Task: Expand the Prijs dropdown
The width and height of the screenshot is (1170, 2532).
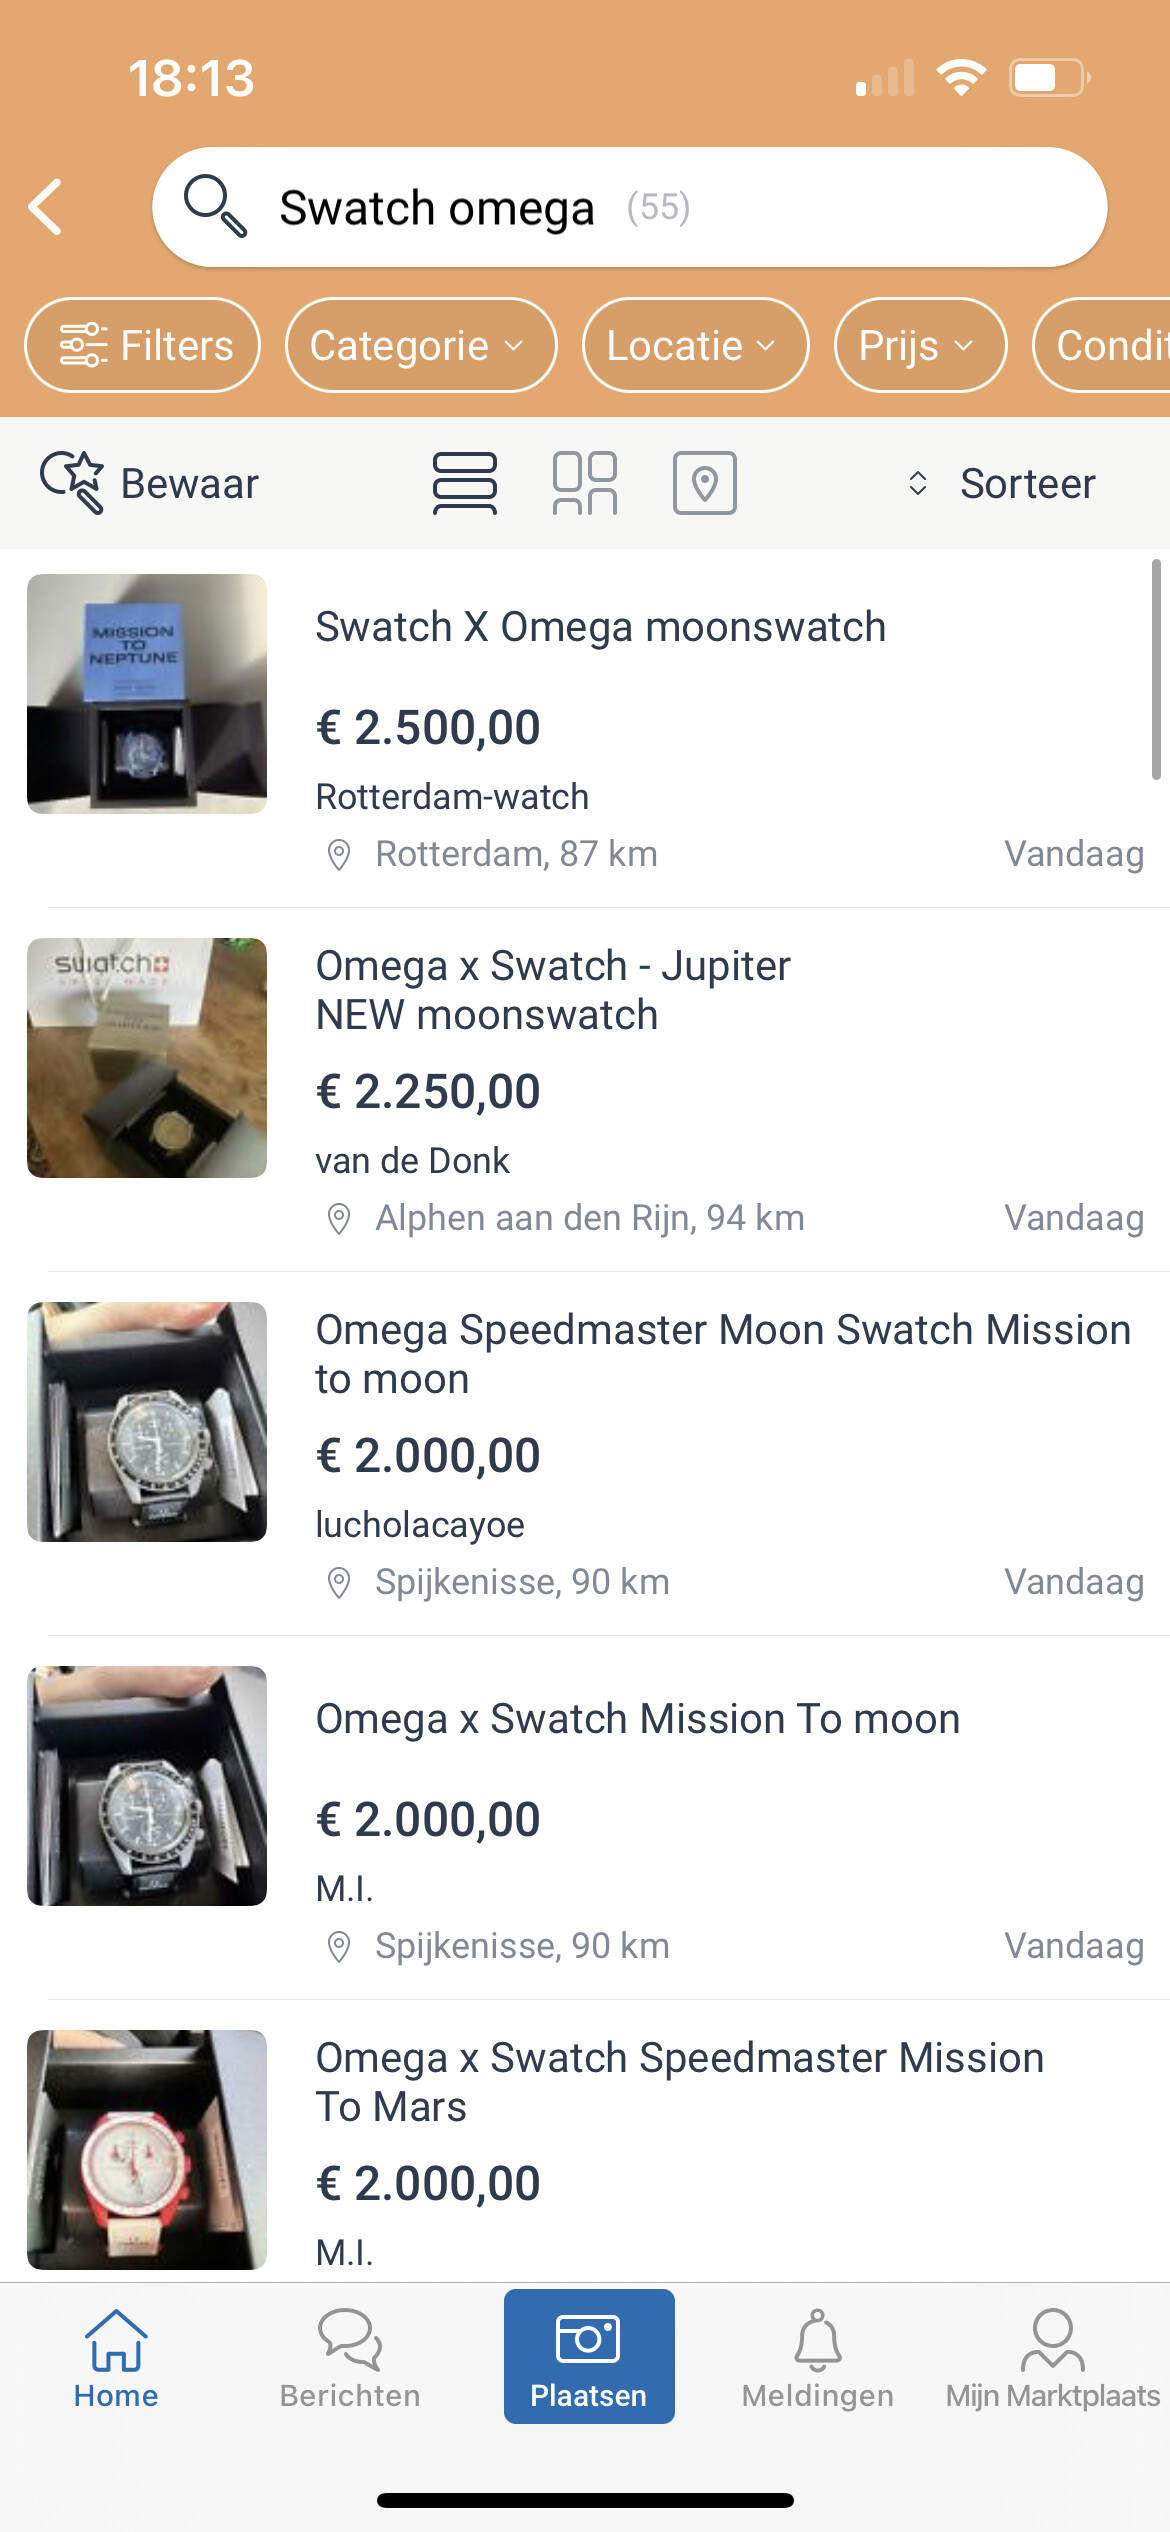Action: pyautogui.click(x=919, y=346)
